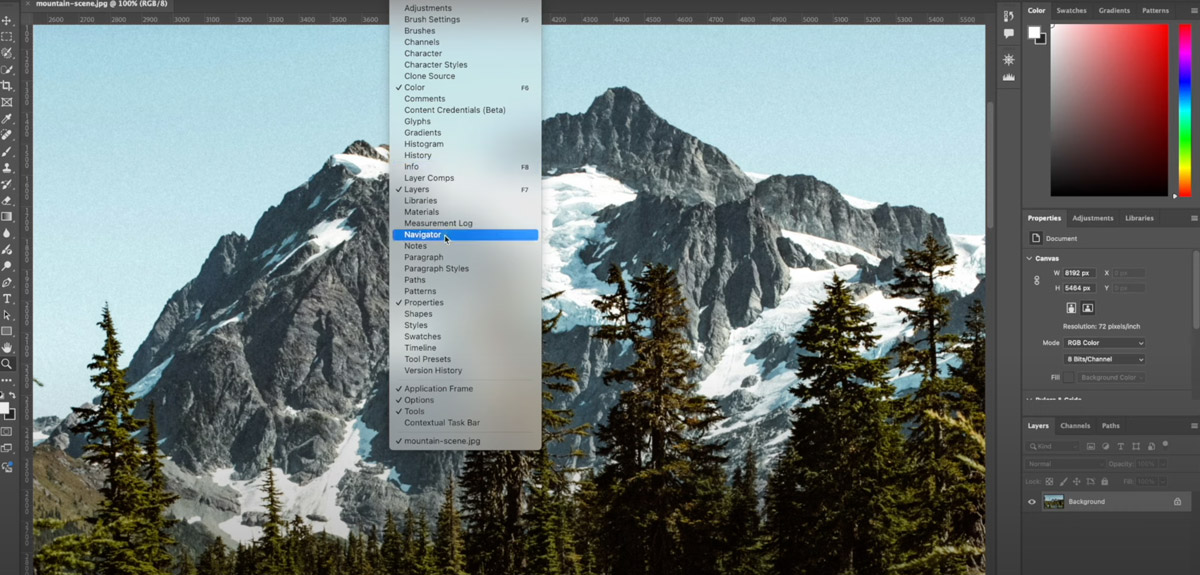1200x575 pixels.
Task: Uncheck Properties in the Window menu
Action: click(464, 303)
